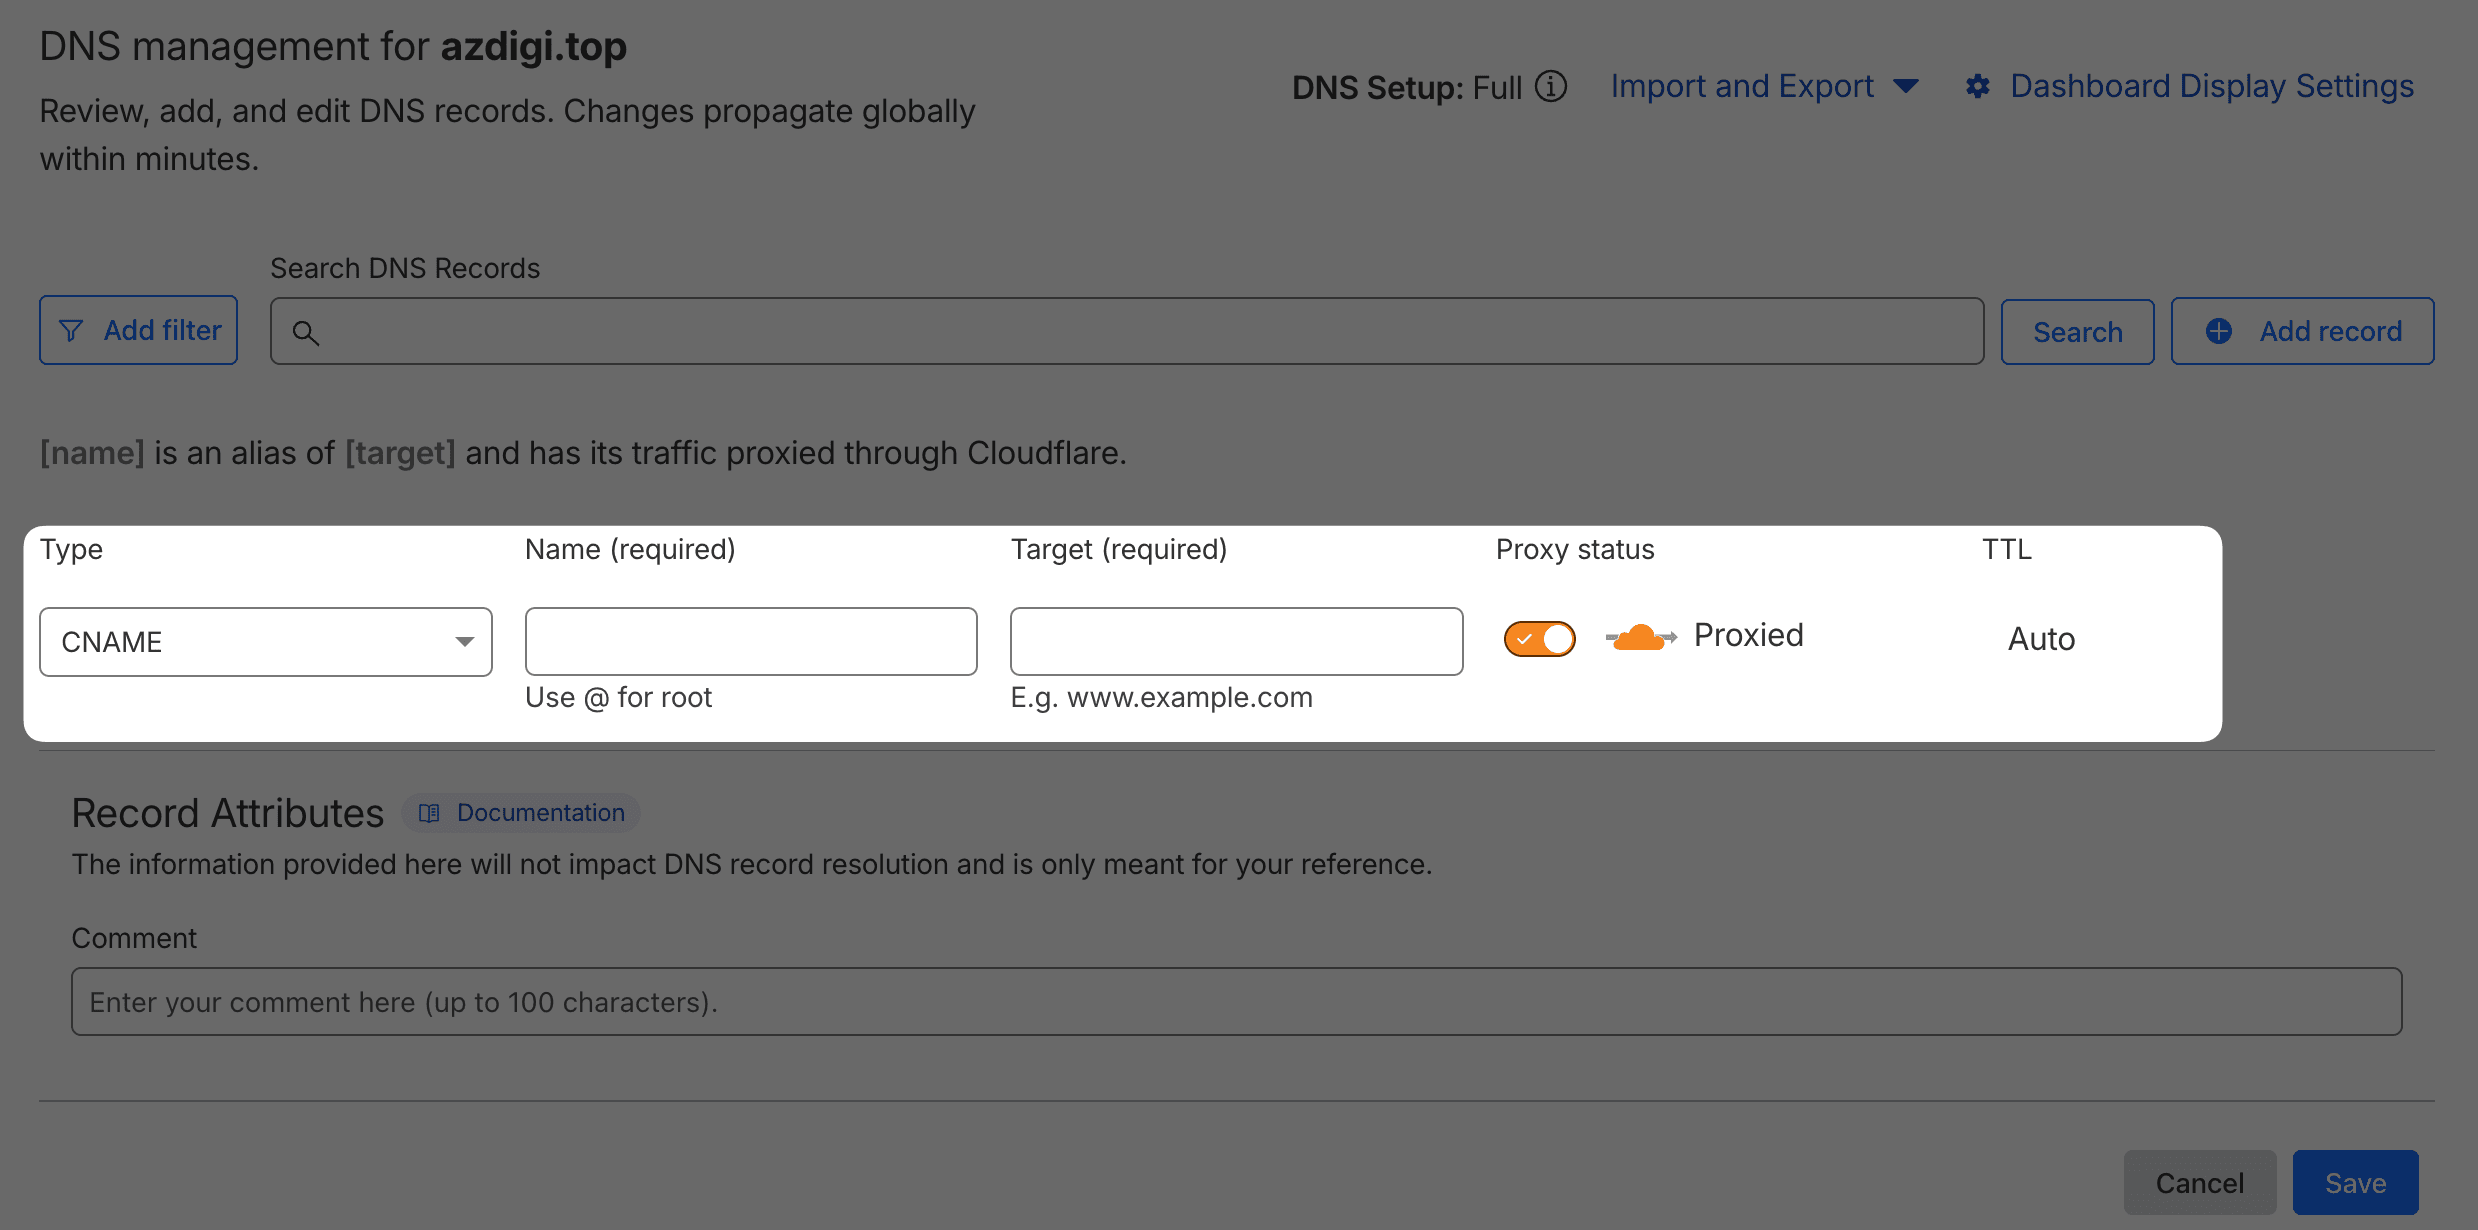Click the Add filter button
The height and width of the screenshot is (1230, 2478).
(138, 331)
